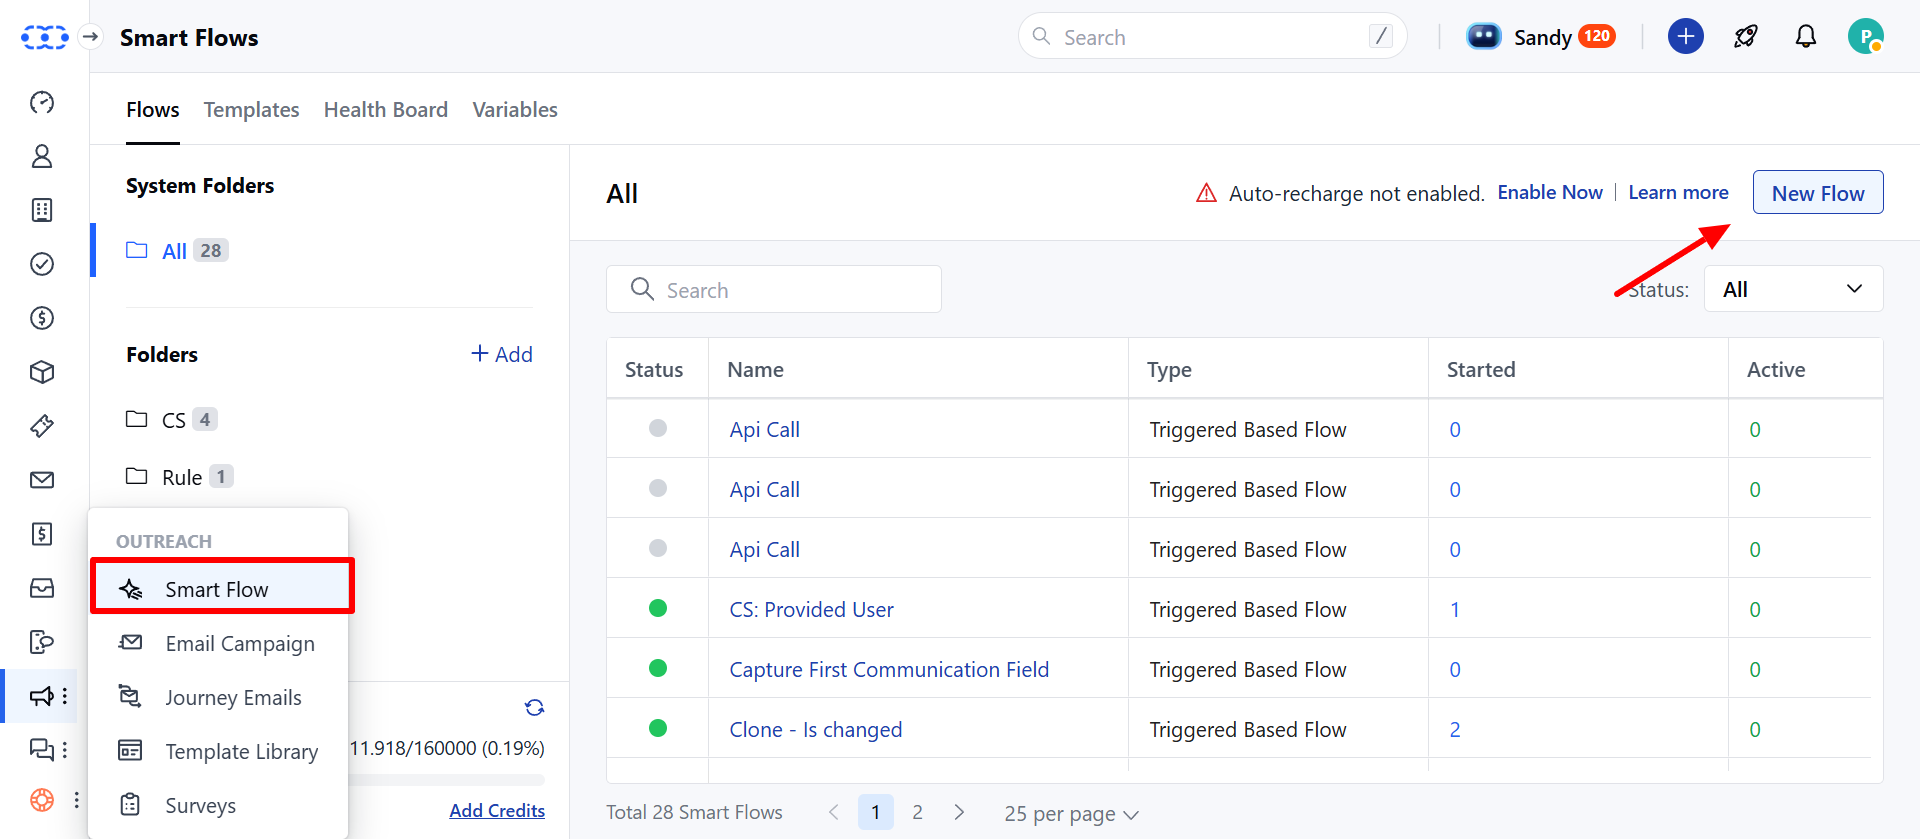Image resolution: width=1920 pixels, height=839 pixels.
Task: Click the flows Search input field
Action: click(x=774, y=290)
